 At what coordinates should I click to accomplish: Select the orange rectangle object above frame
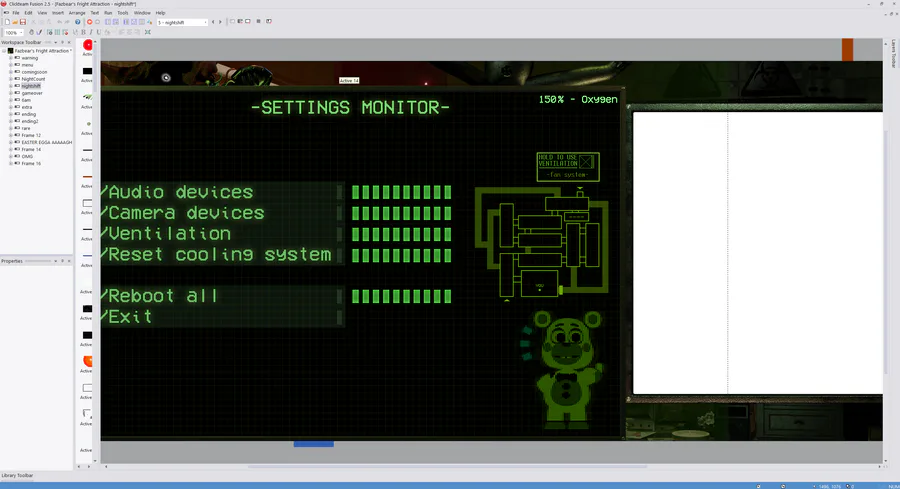coord(847,49)
